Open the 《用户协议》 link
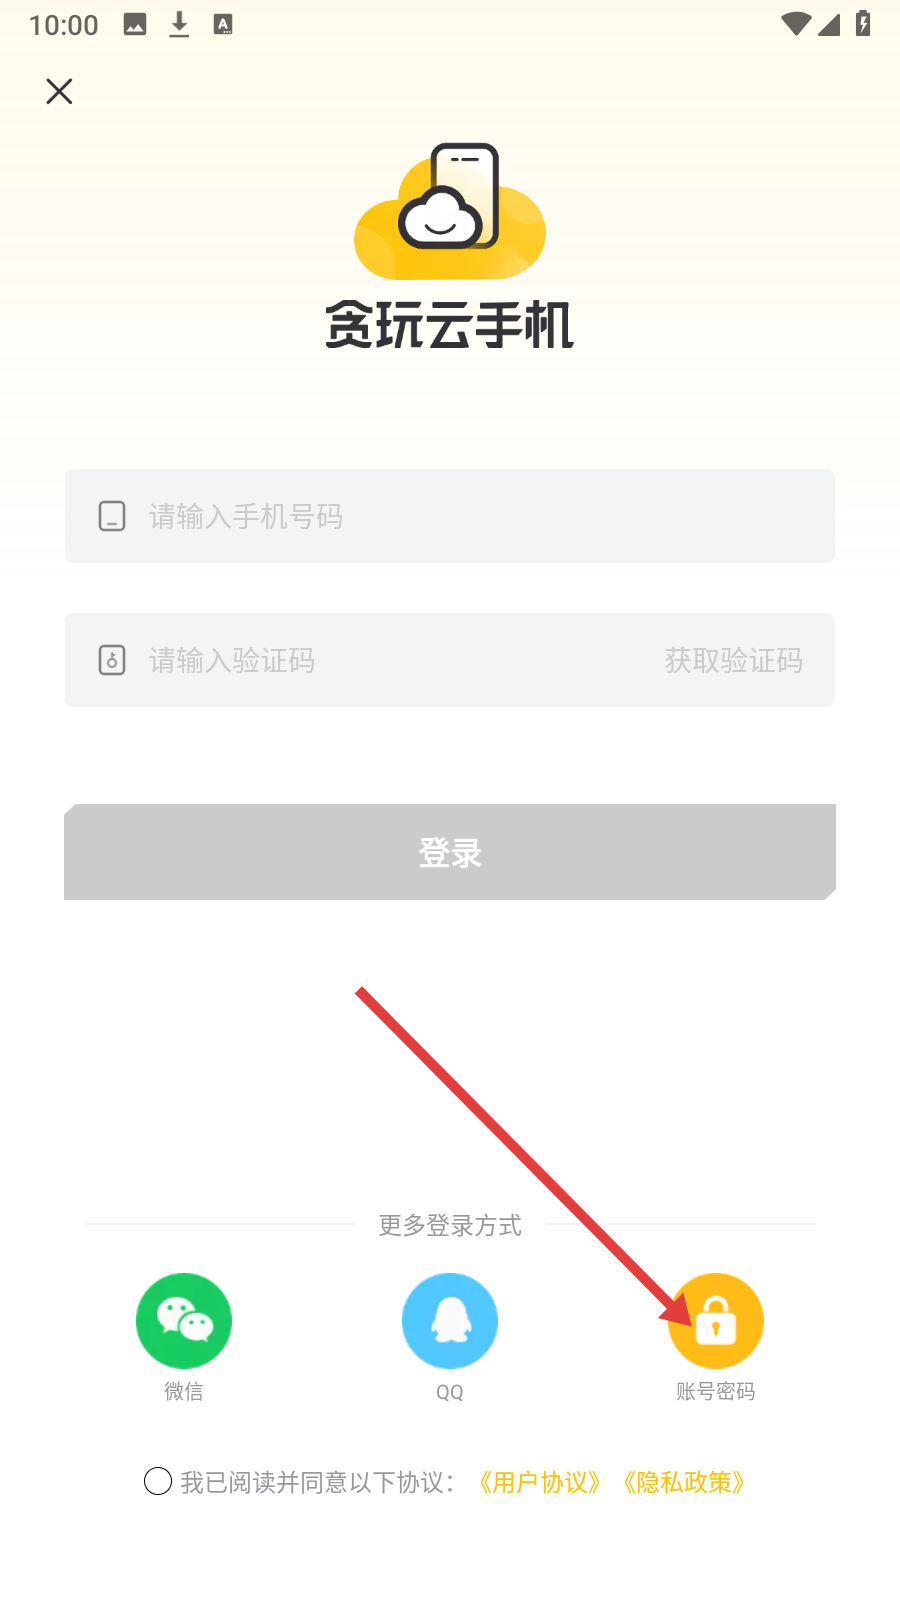Image resolution: width=900 pixels, height=1600 pixels. coord(540,1482)
